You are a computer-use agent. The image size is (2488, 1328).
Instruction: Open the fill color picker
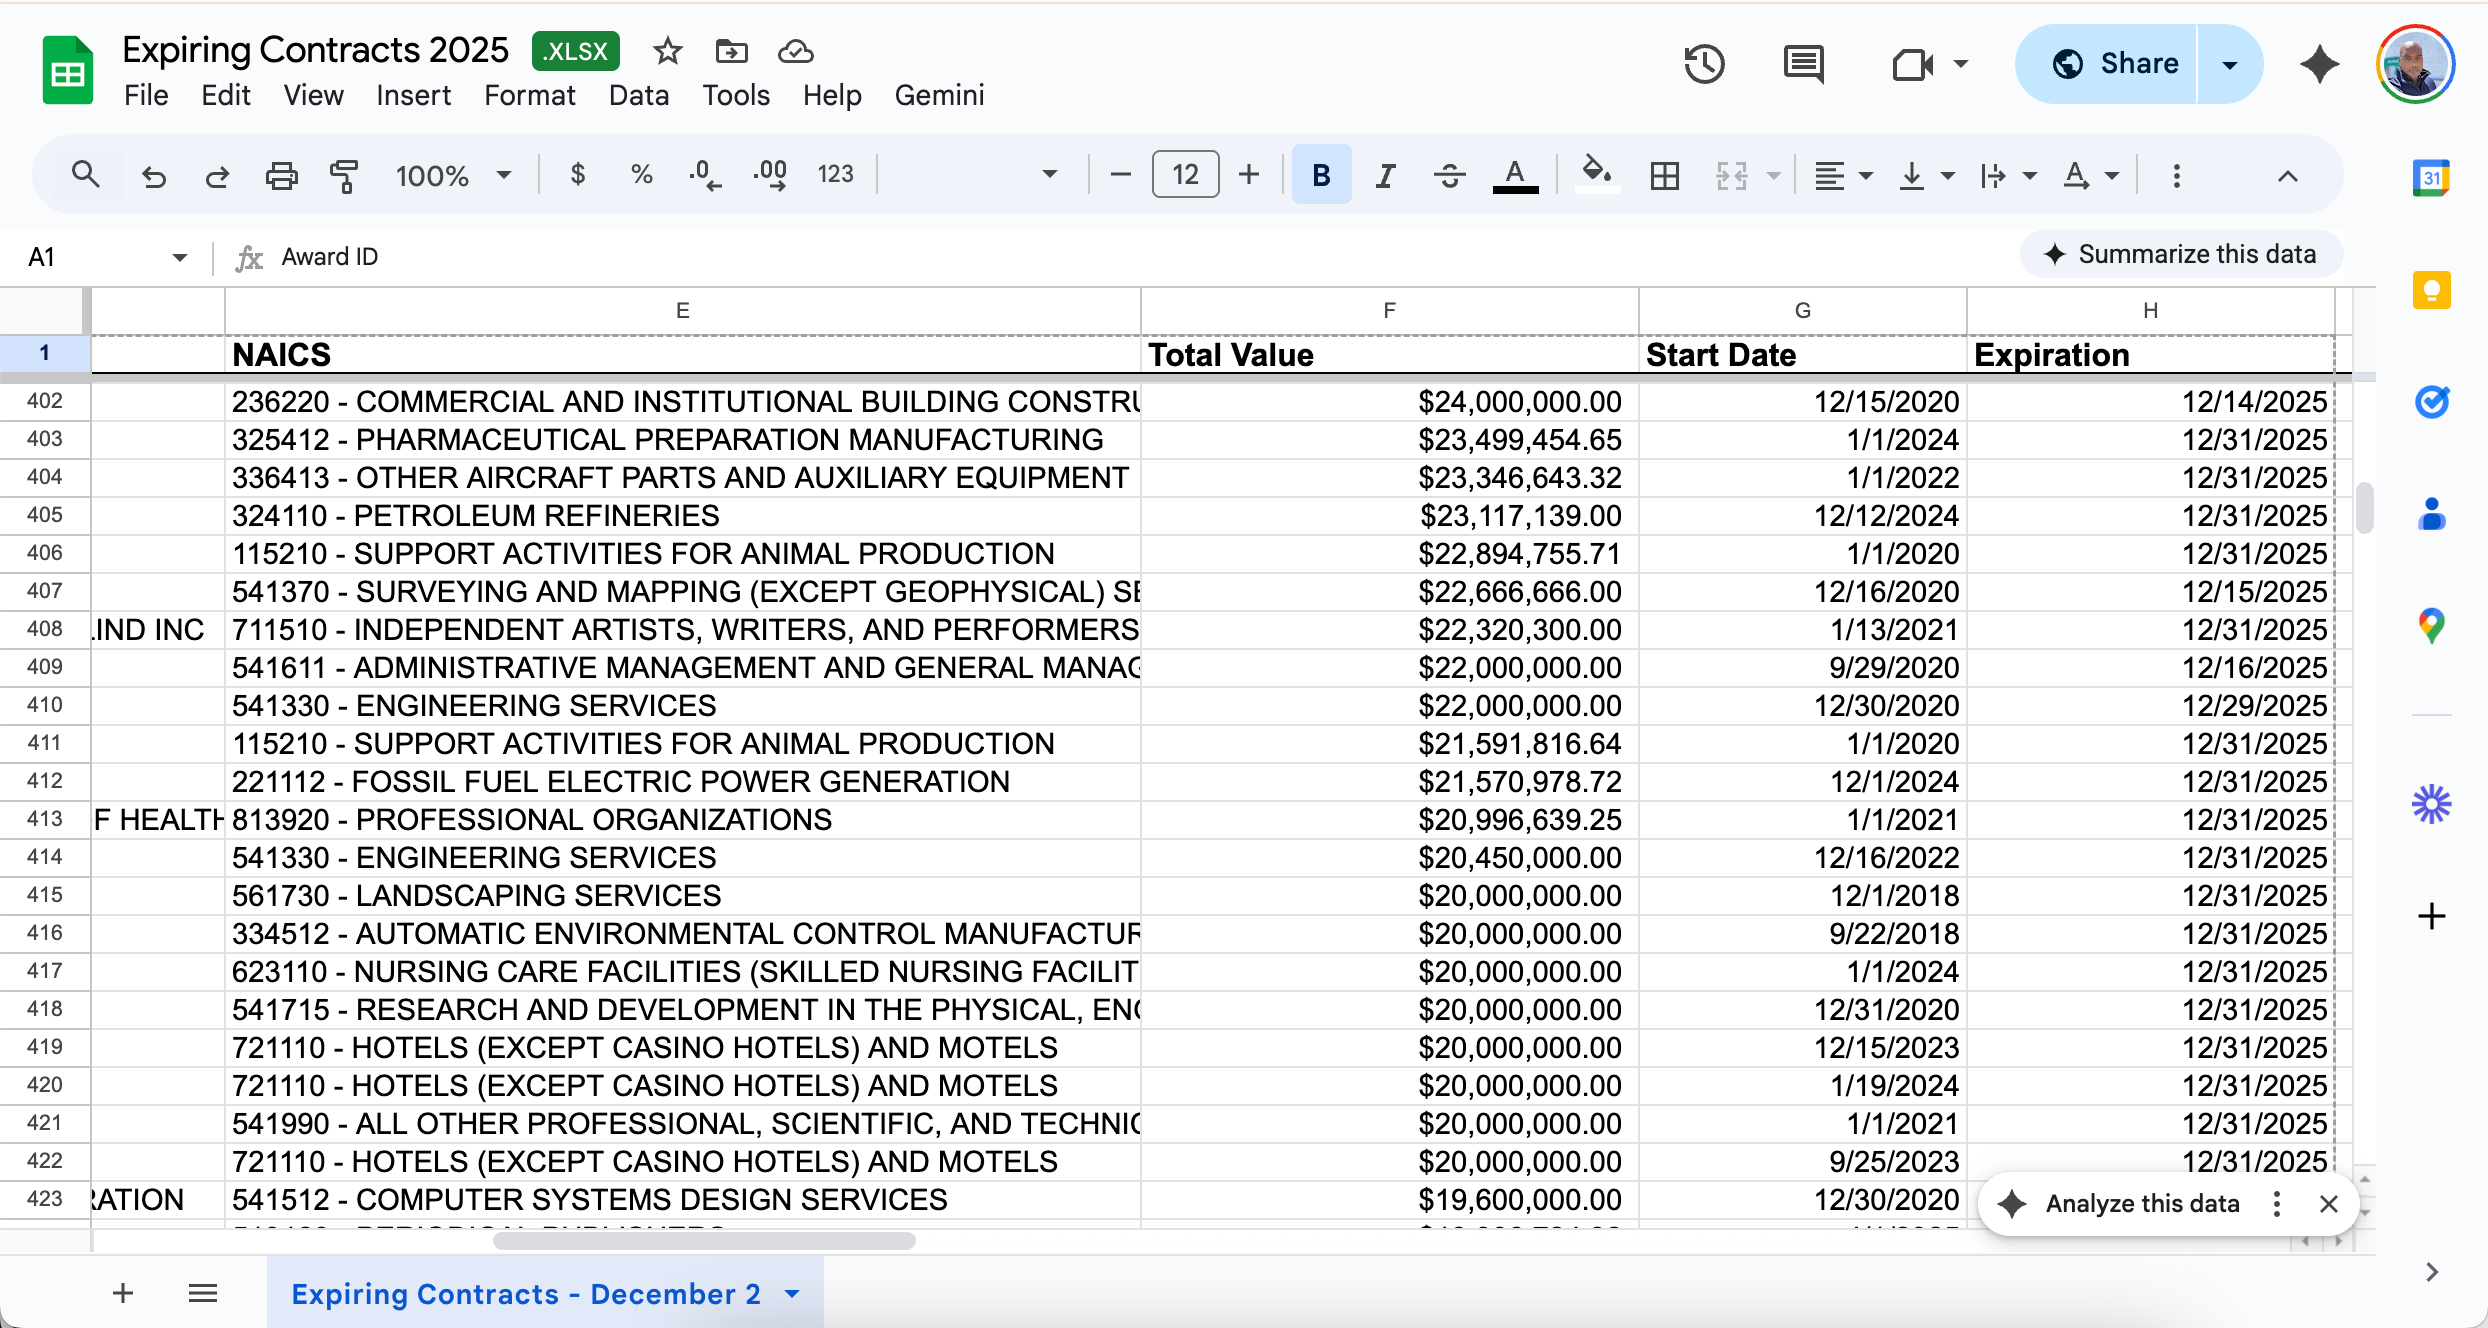(x=1596, y=174)
